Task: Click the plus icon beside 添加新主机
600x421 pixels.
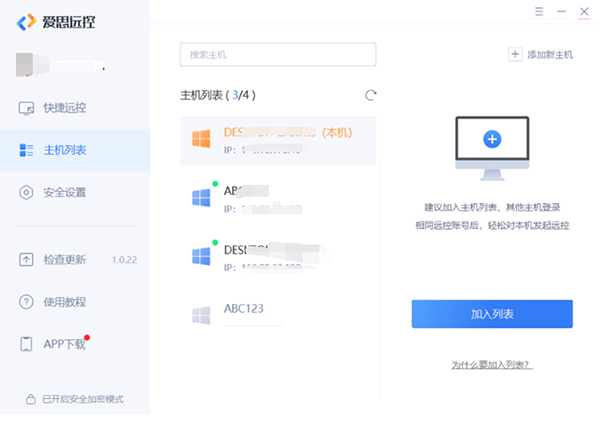Action: click(515, 54)
